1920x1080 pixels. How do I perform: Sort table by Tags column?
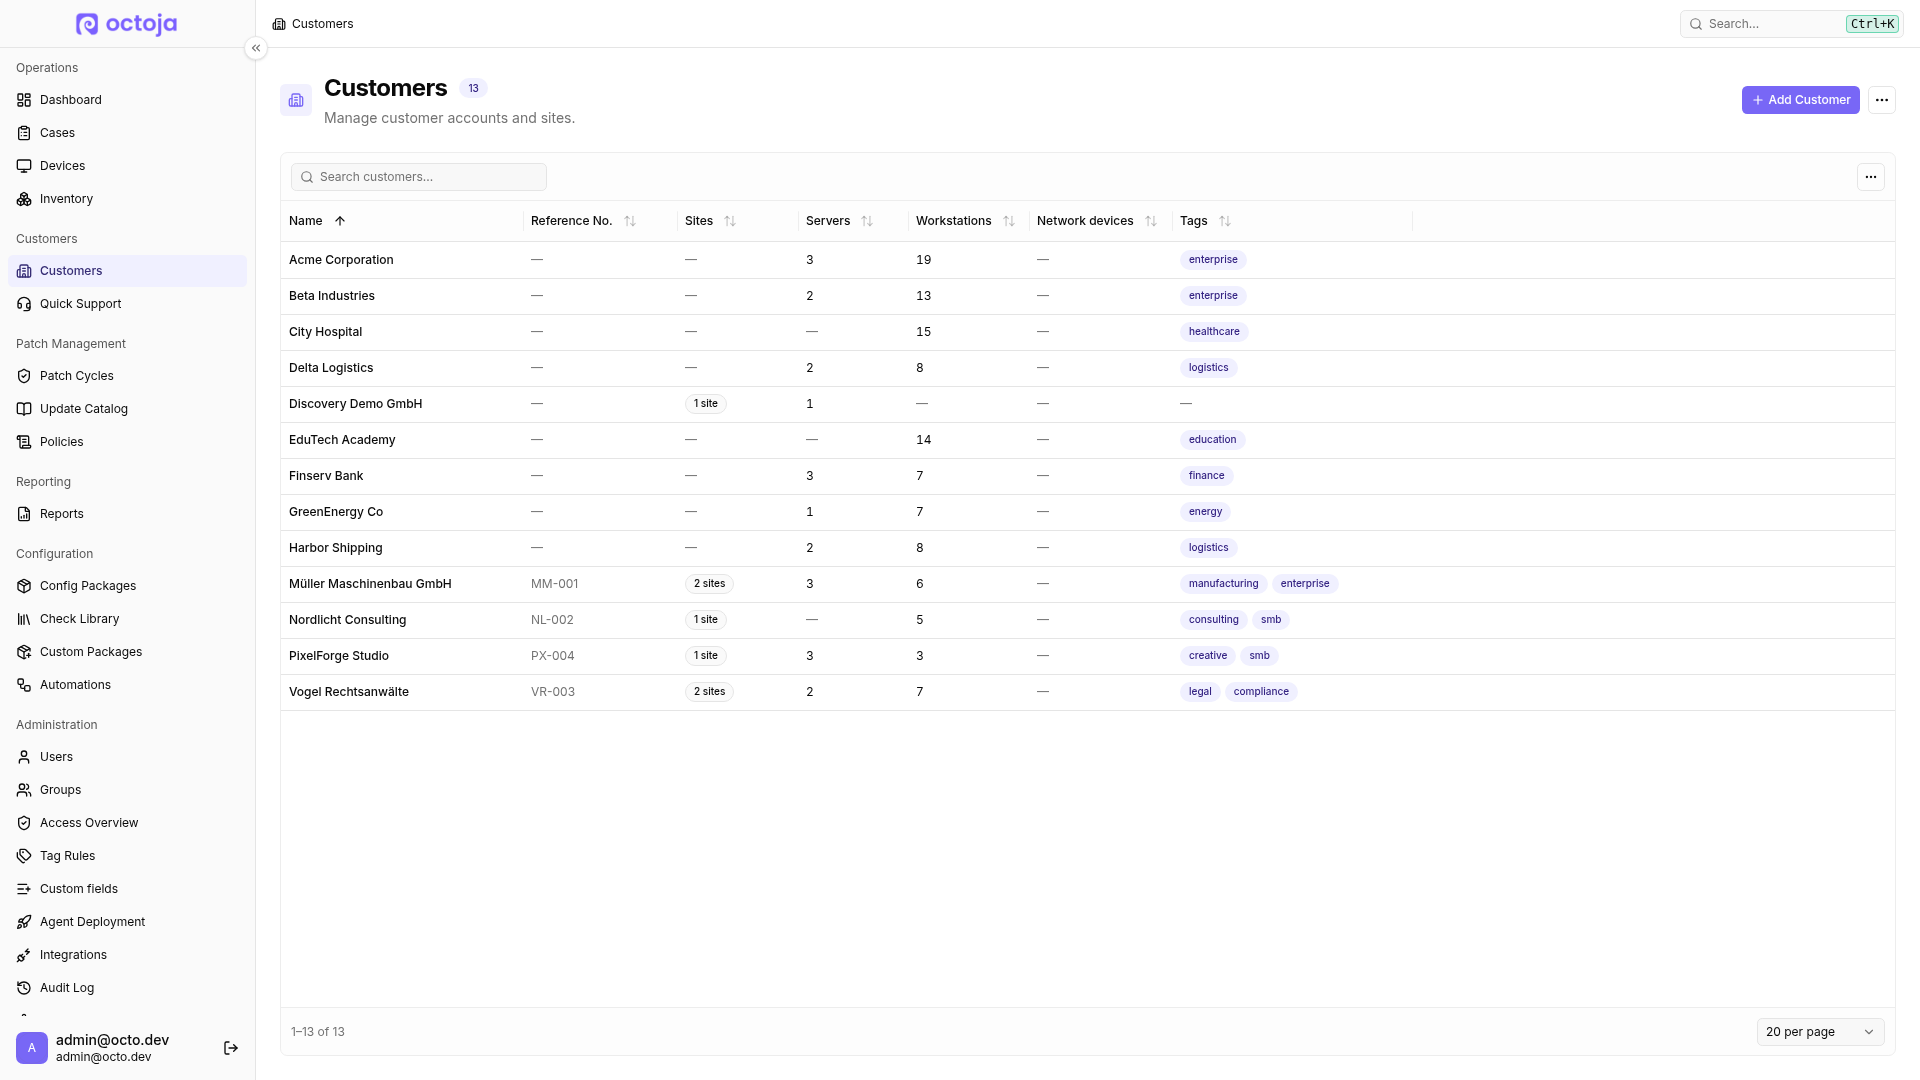click(1225, 221)
